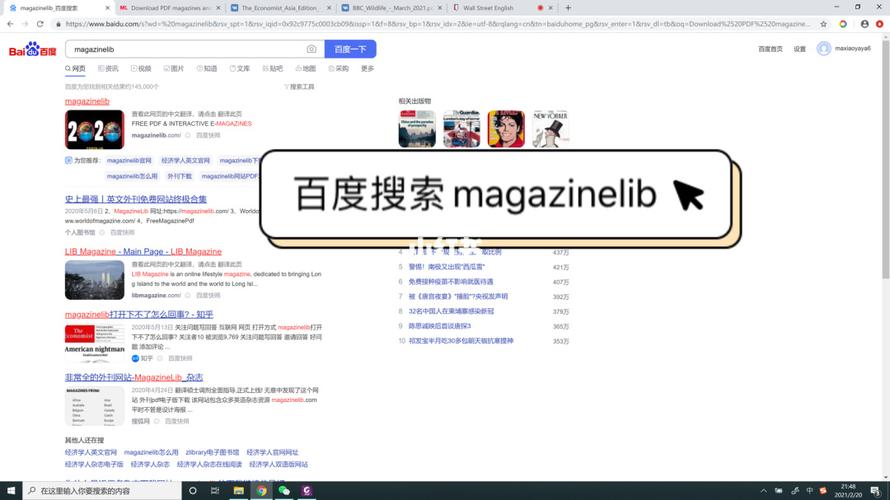Click recommended search 外刊下载
Image resolution: width=890 pixels, height=500 pixels.
(x=179, y=177)
